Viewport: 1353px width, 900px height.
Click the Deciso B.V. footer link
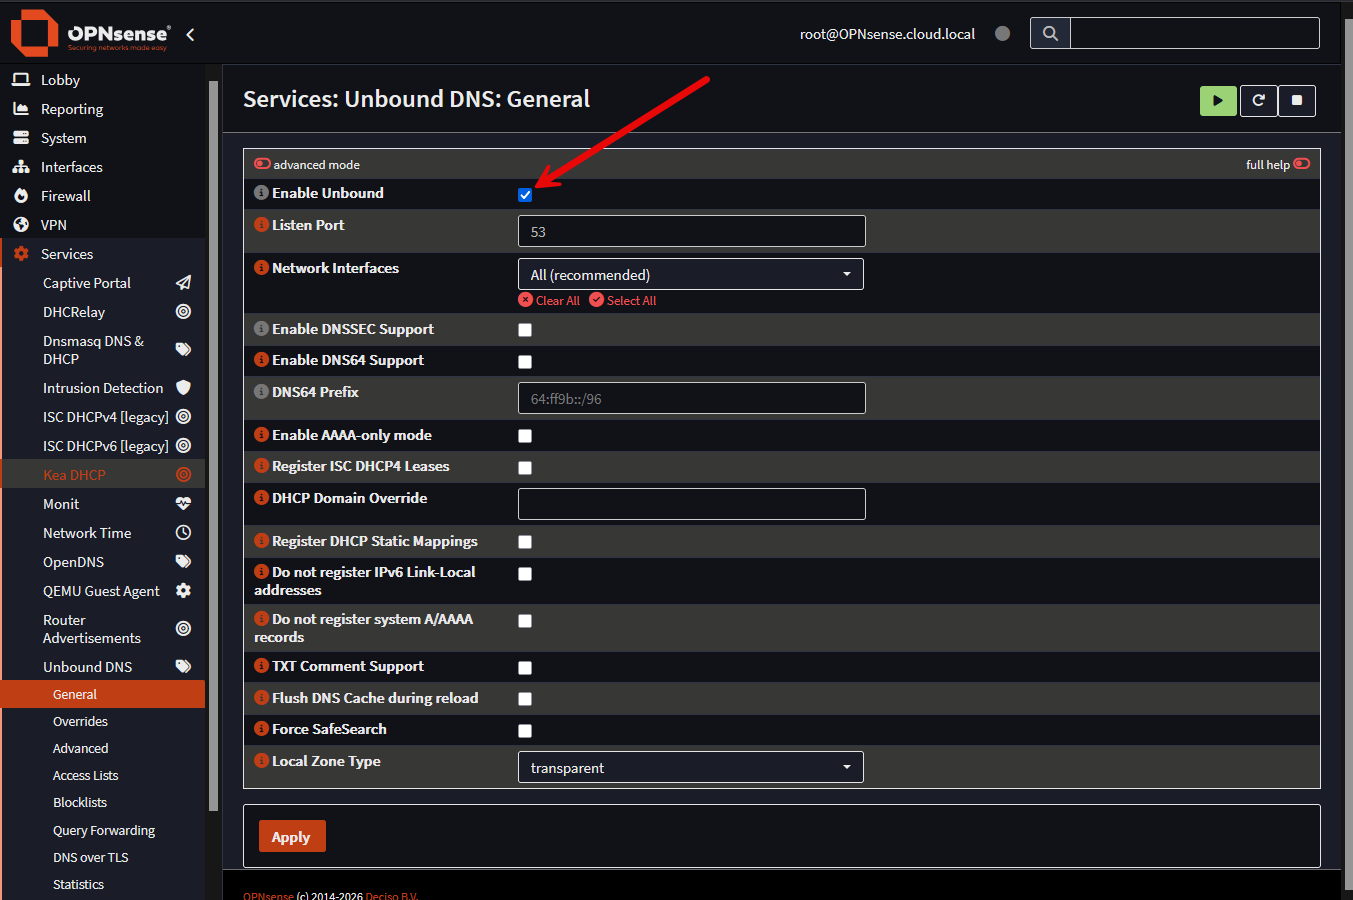tap(392, 896)
